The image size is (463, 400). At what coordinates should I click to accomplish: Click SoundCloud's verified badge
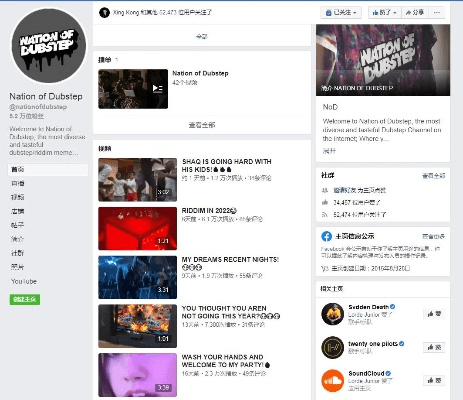point(388,373)
